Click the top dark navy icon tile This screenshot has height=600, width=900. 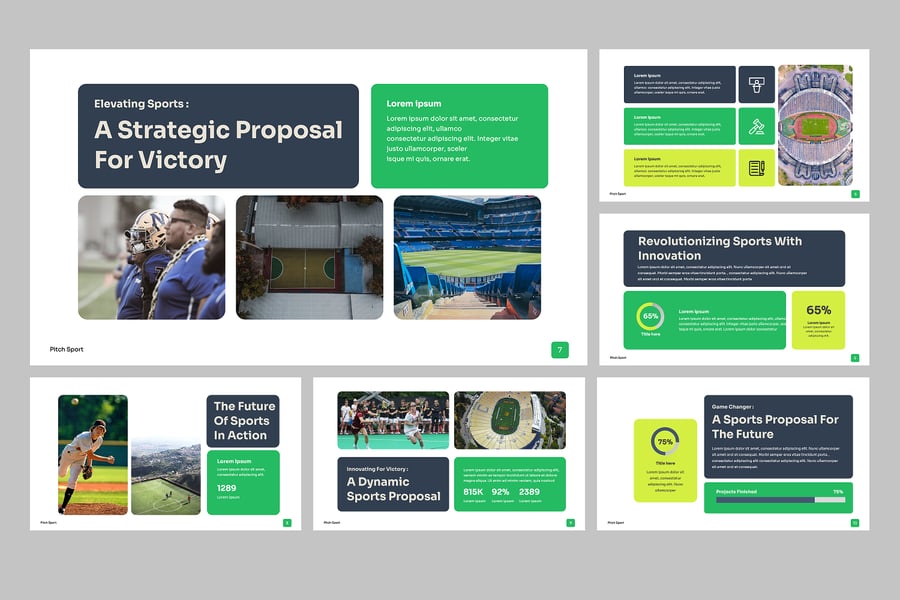pos(757,84)
